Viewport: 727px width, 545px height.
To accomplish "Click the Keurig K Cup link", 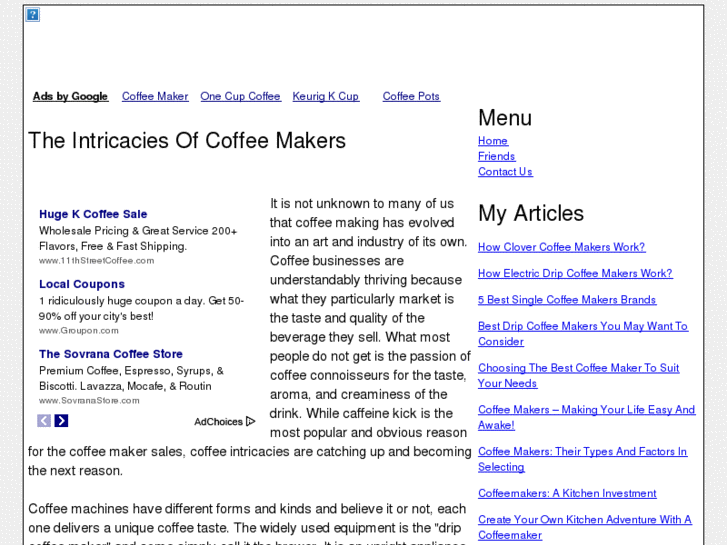I will 325,97.
